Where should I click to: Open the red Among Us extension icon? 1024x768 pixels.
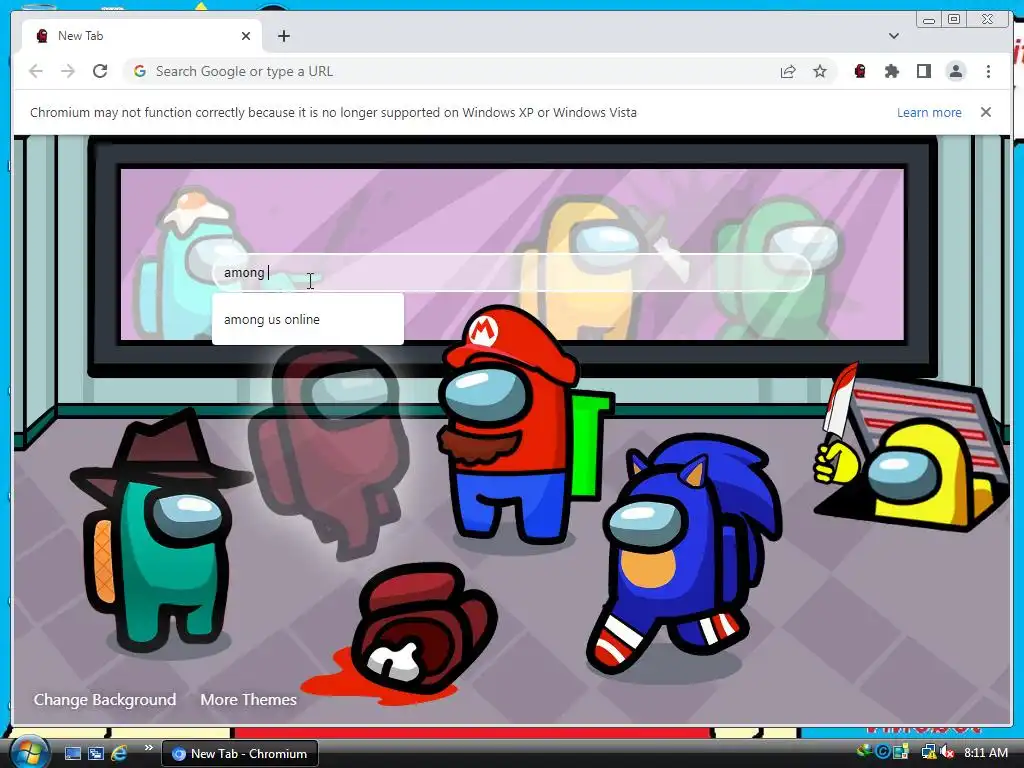tap(860, 71)
